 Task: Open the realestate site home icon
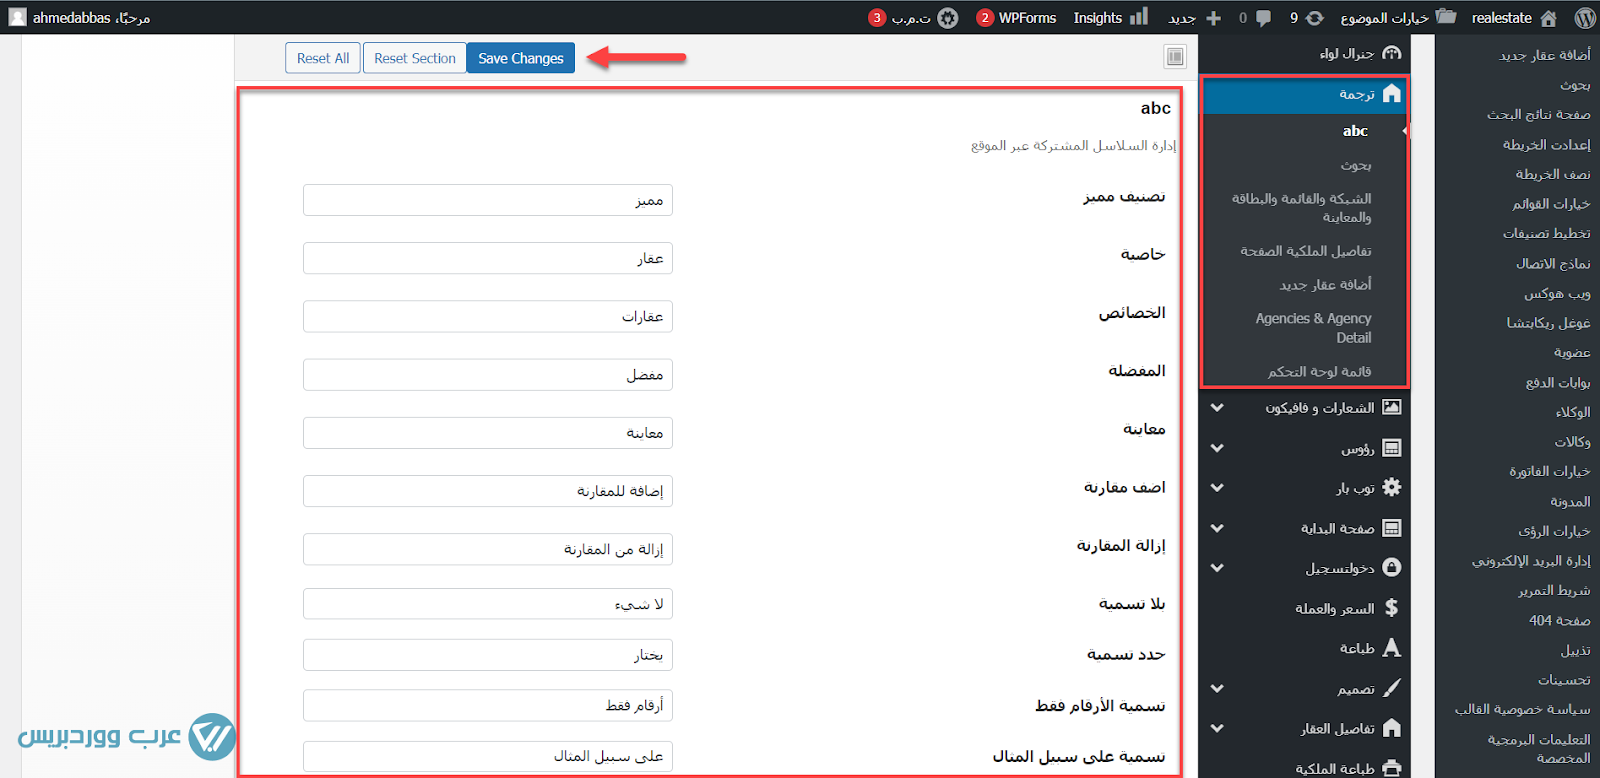click(x=1548, y=18)
